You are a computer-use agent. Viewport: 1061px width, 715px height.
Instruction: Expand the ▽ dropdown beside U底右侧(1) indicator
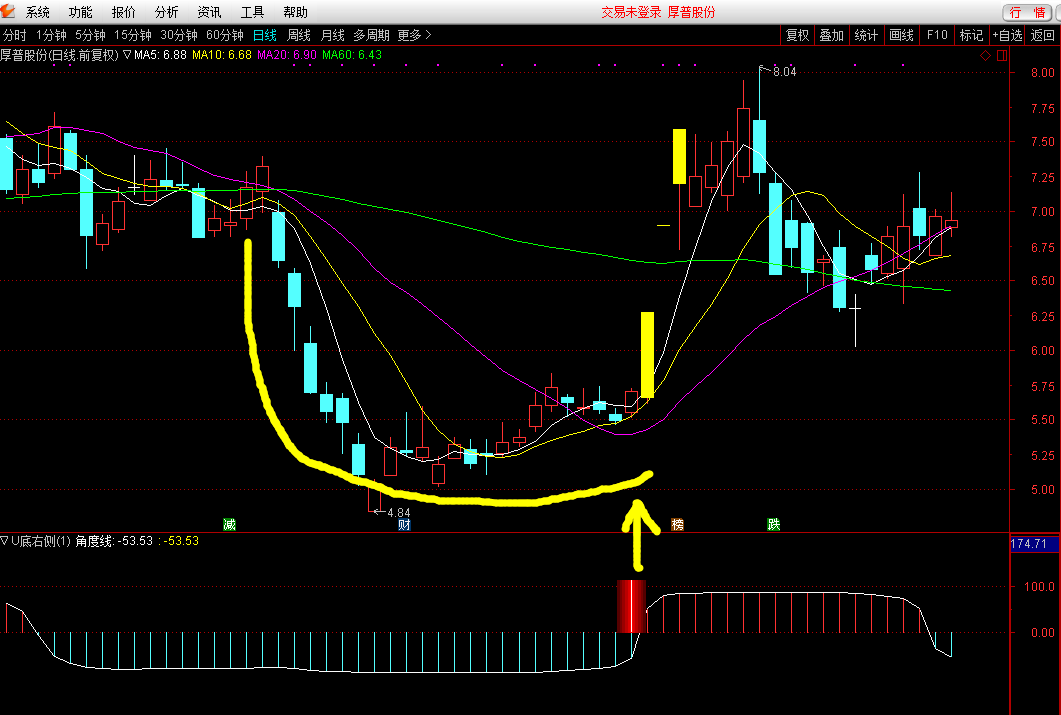pyautogui.click(x=4, y=540)
